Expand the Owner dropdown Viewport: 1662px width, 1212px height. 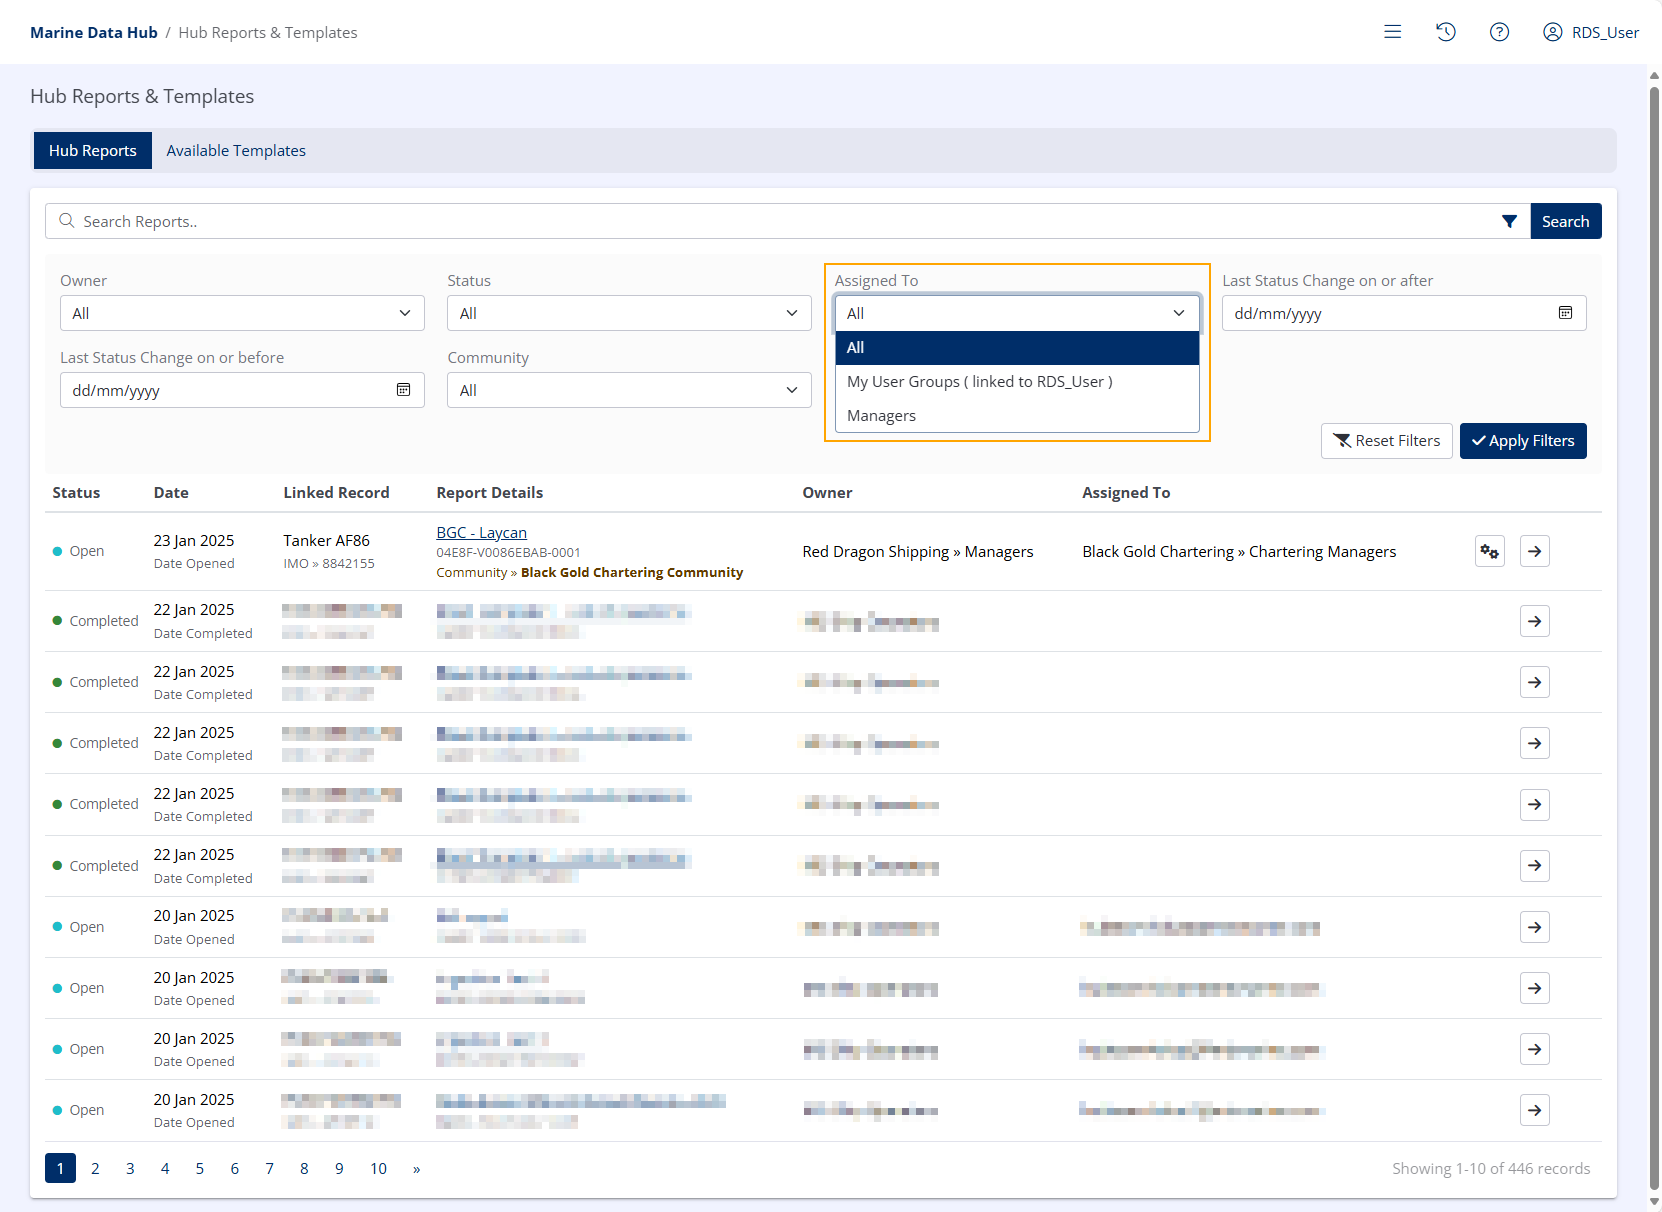(x=242, y=313)
